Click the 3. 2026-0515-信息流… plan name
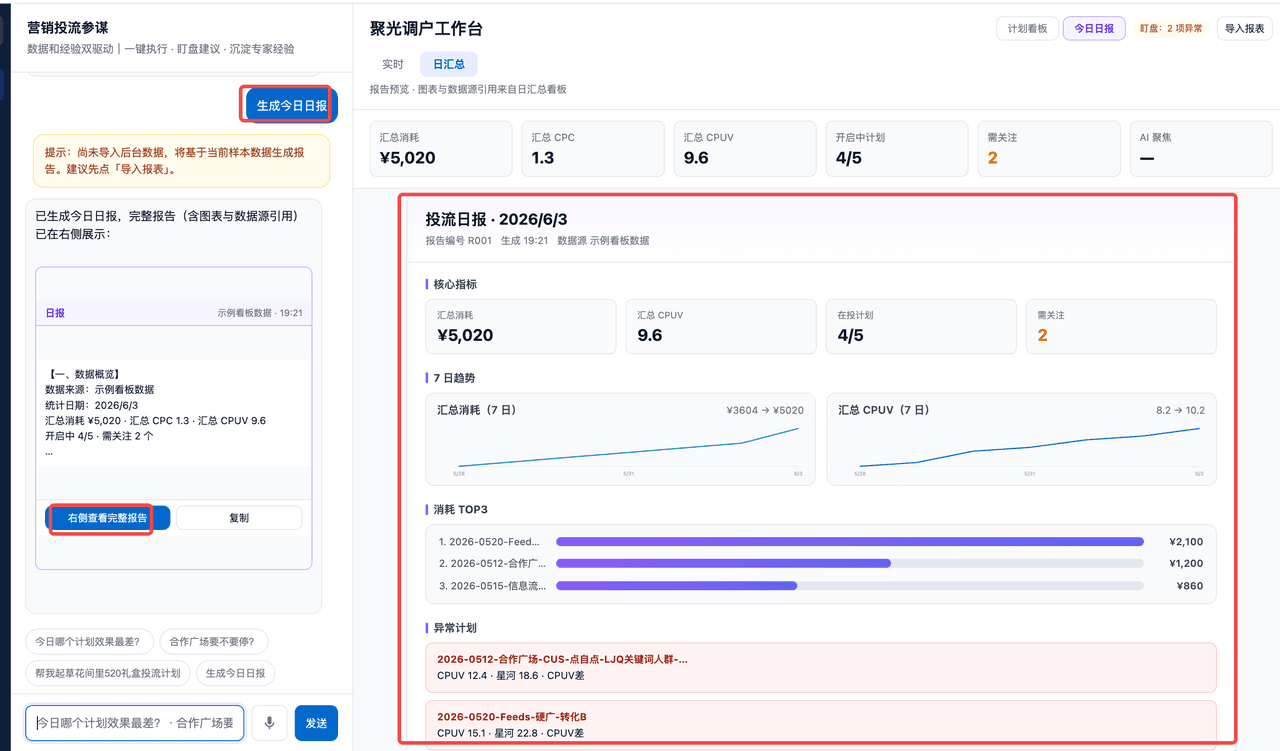This screenshot has height=751, width=1280. click(x=493, y=586)
